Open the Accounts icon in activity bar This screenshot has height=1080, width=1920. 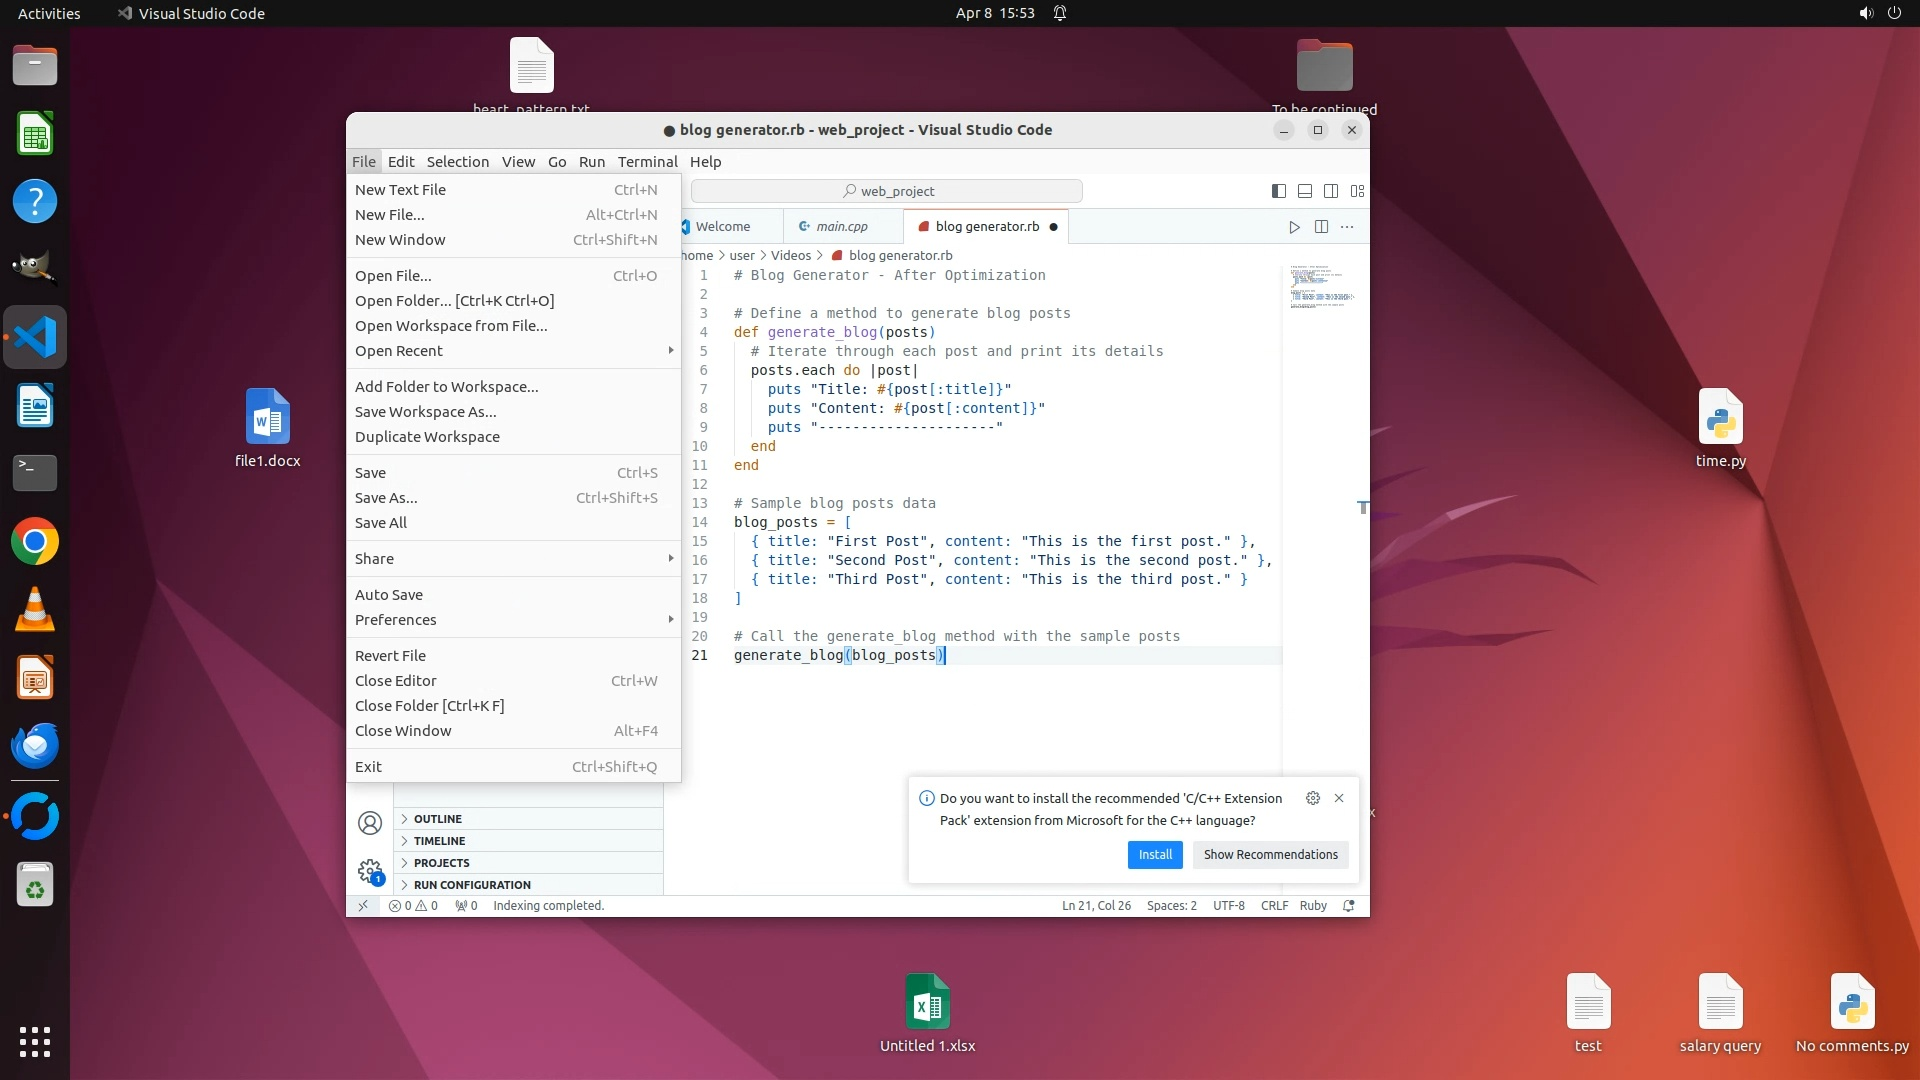point(370,823)
